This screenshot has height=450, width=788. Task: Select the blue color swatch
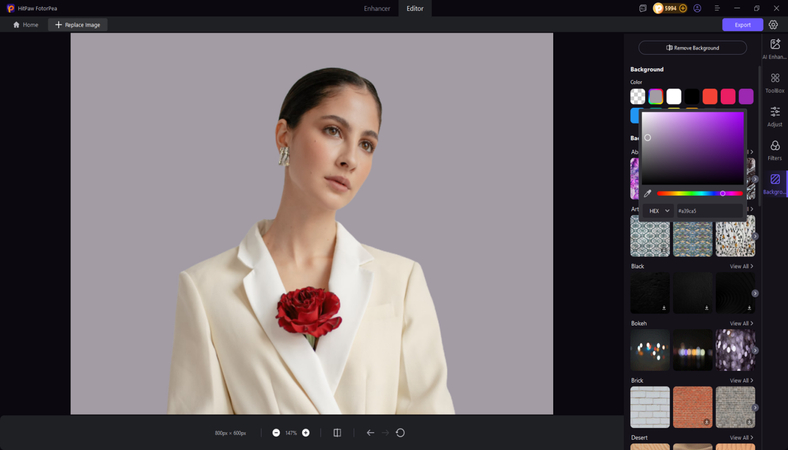coord(634,115)
